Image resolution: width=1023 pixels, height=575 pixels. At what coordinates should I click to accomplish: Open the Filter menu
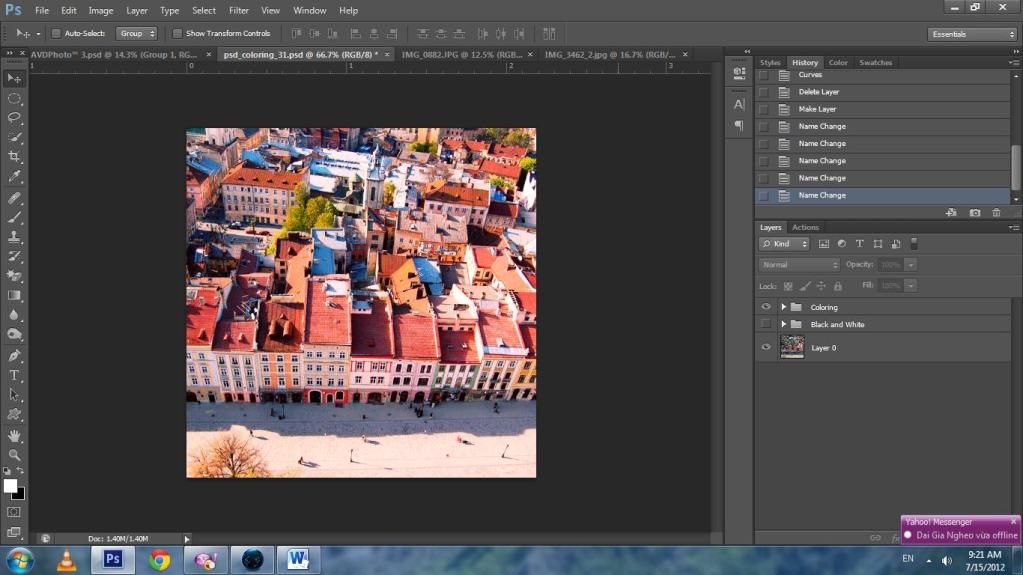[x=239, y=10]
